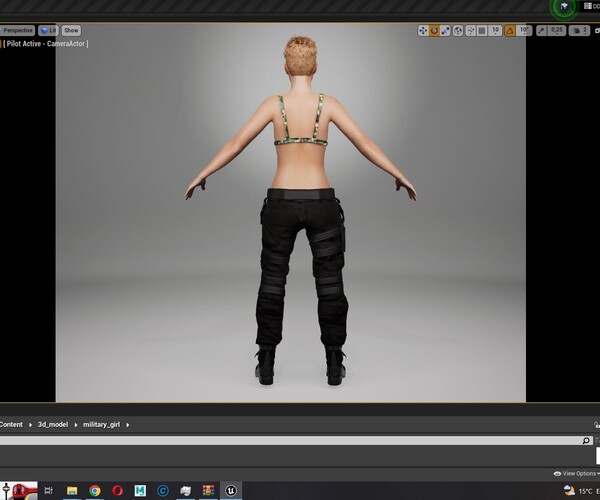Expand arrow after military_girl breadcrumb
The height and width of the screenshot is (500, 600).
pos(128,425)
